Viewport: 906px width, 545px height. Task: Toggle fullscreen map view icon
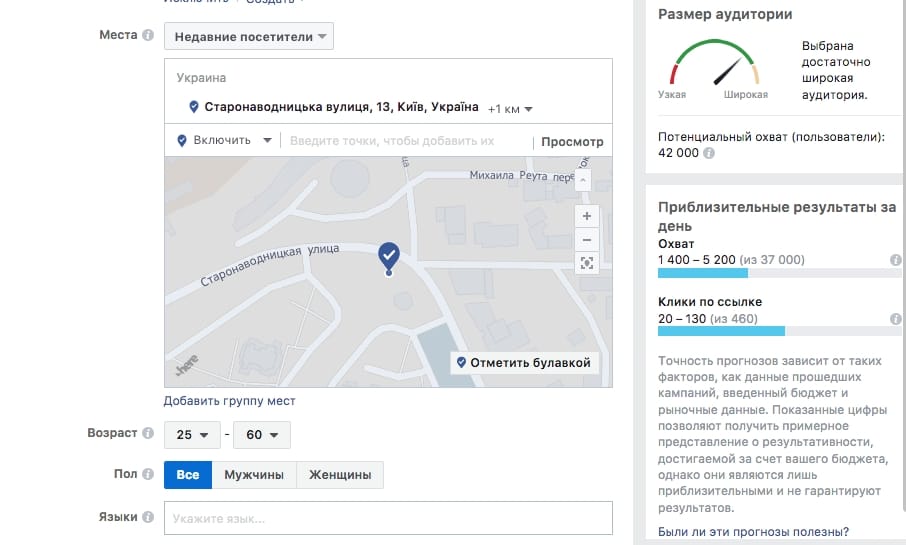tap(587, 264)
